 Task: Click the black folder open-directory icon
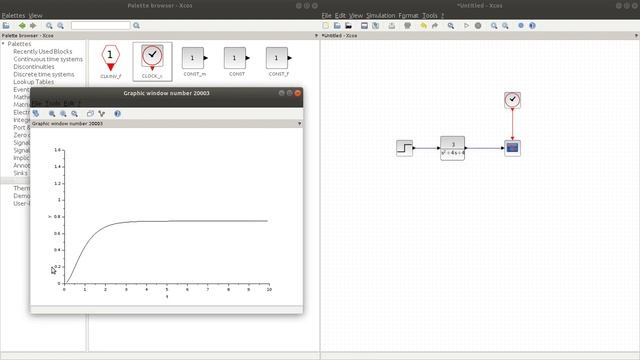pyautogui.click(x=349, y=26)
